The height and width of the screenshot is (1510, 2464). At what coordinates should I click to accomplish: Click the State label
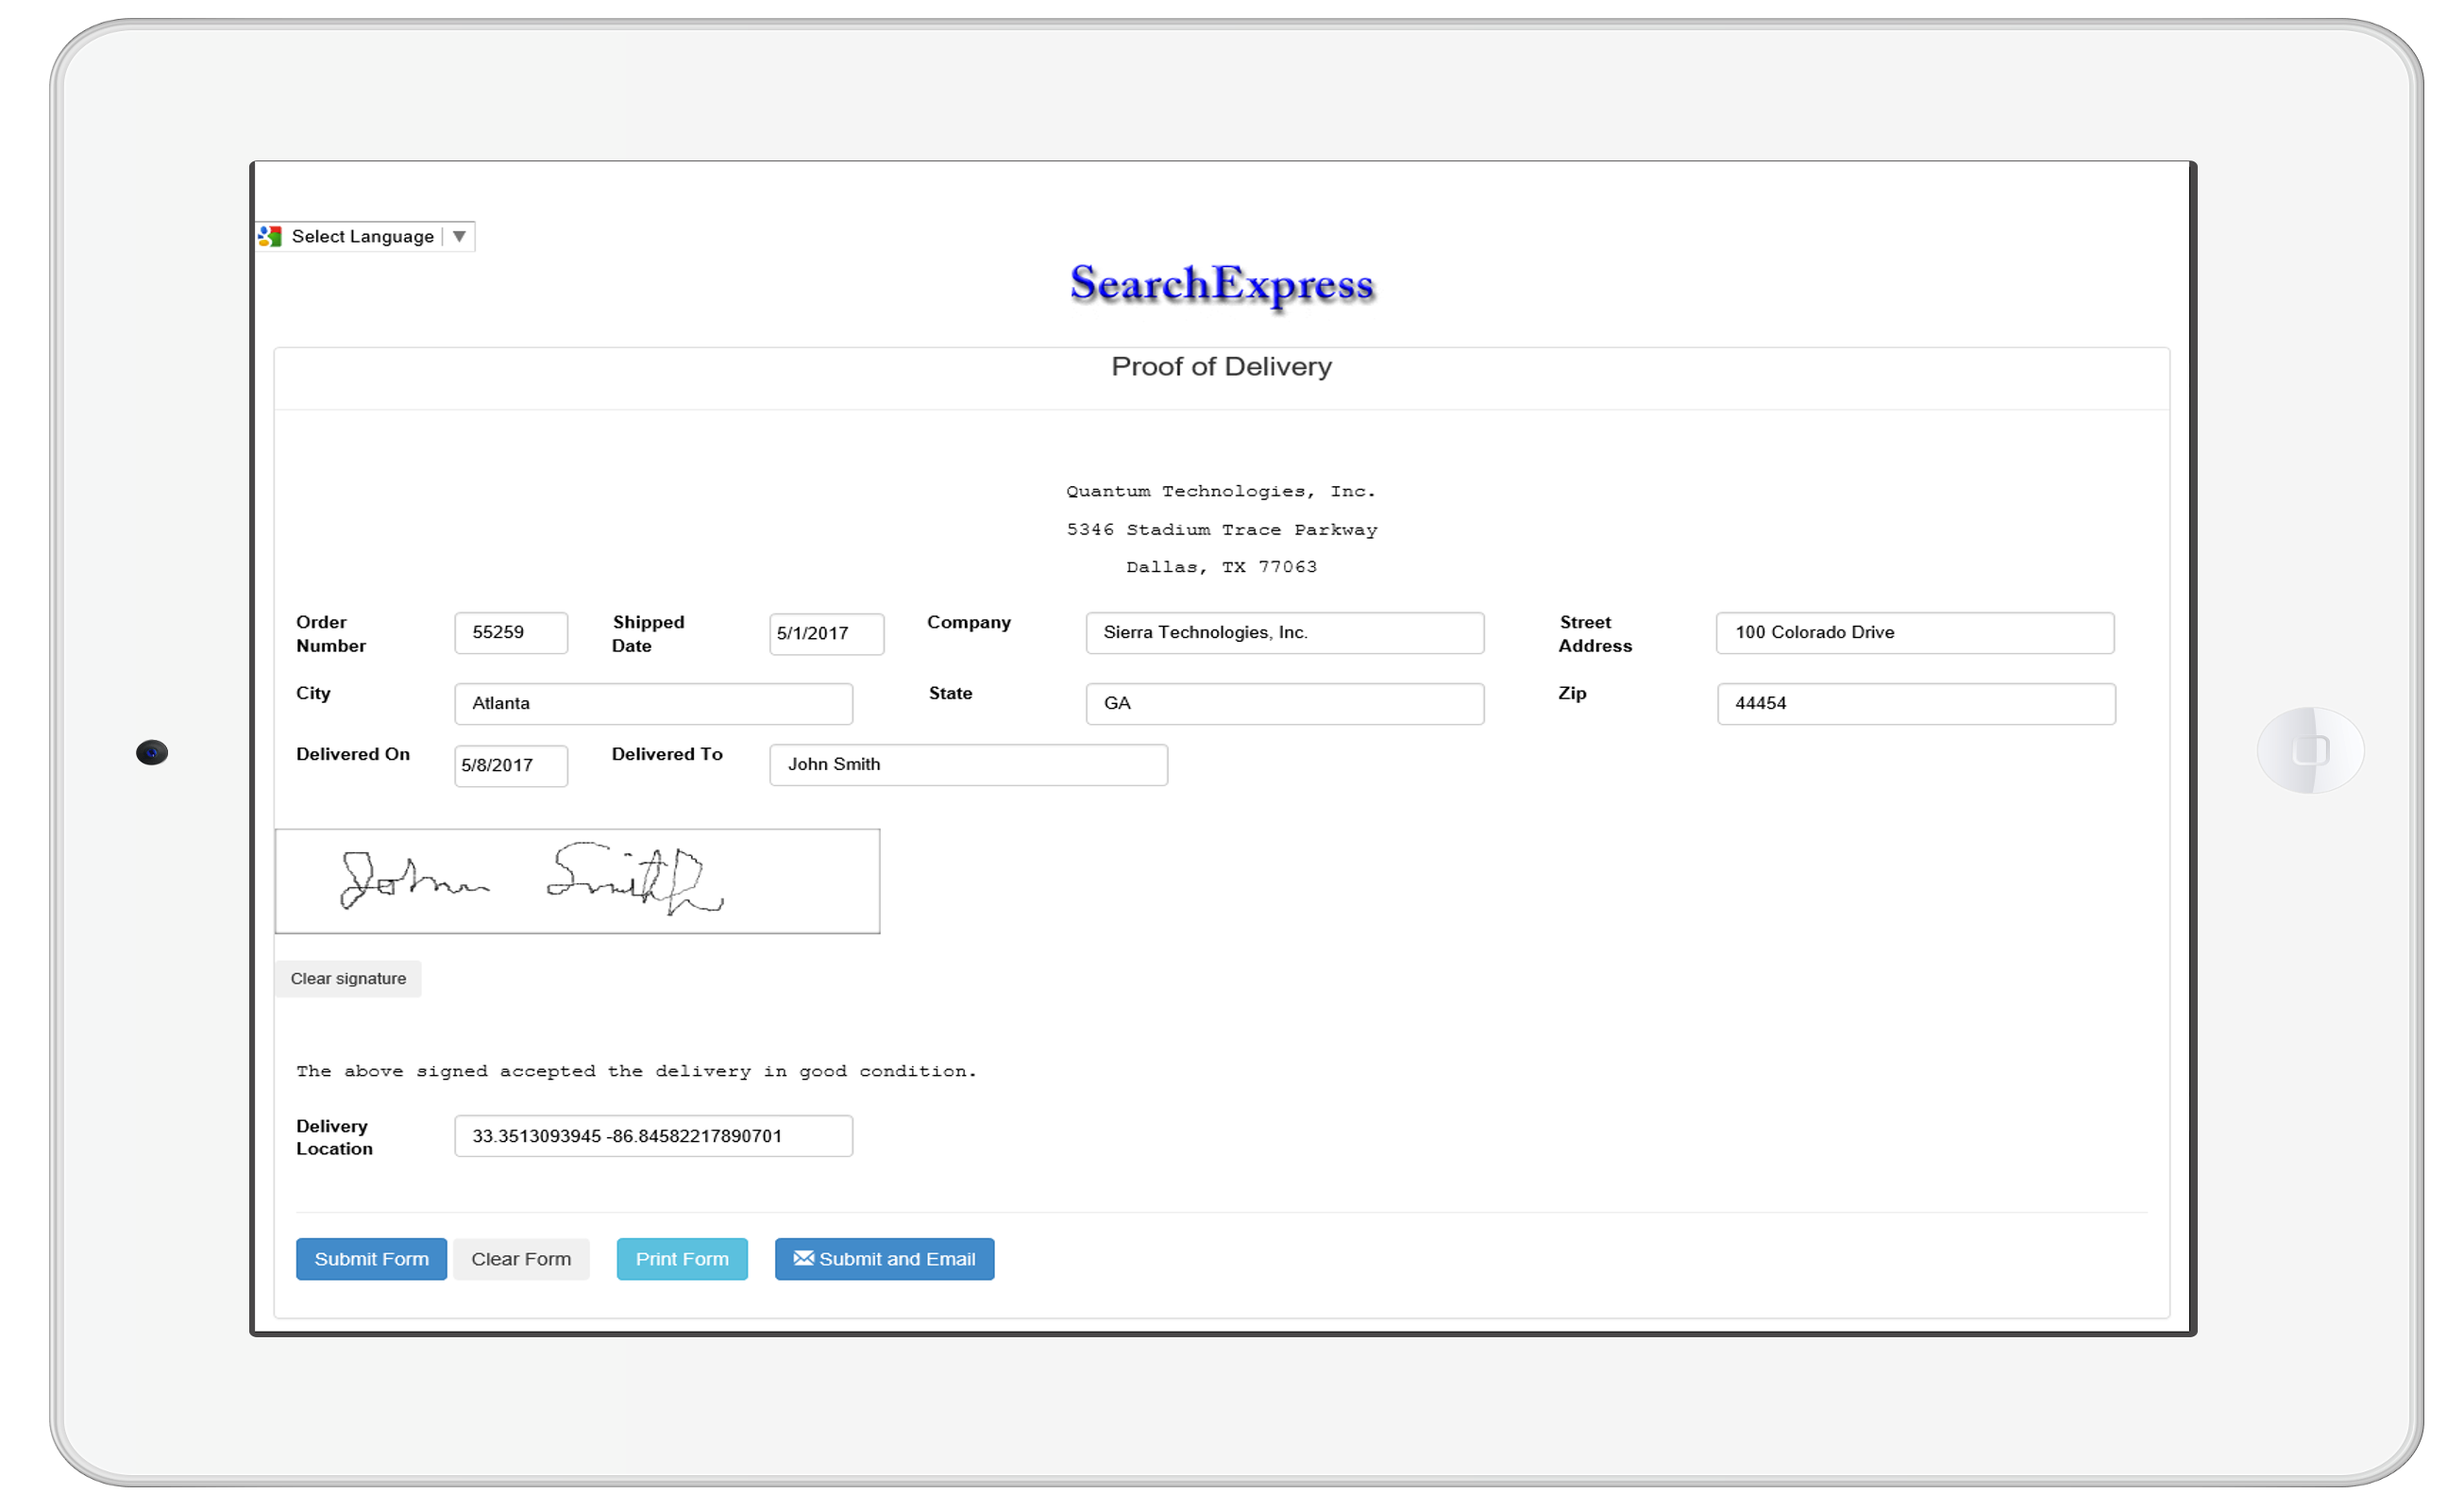[x=951, y=694]
